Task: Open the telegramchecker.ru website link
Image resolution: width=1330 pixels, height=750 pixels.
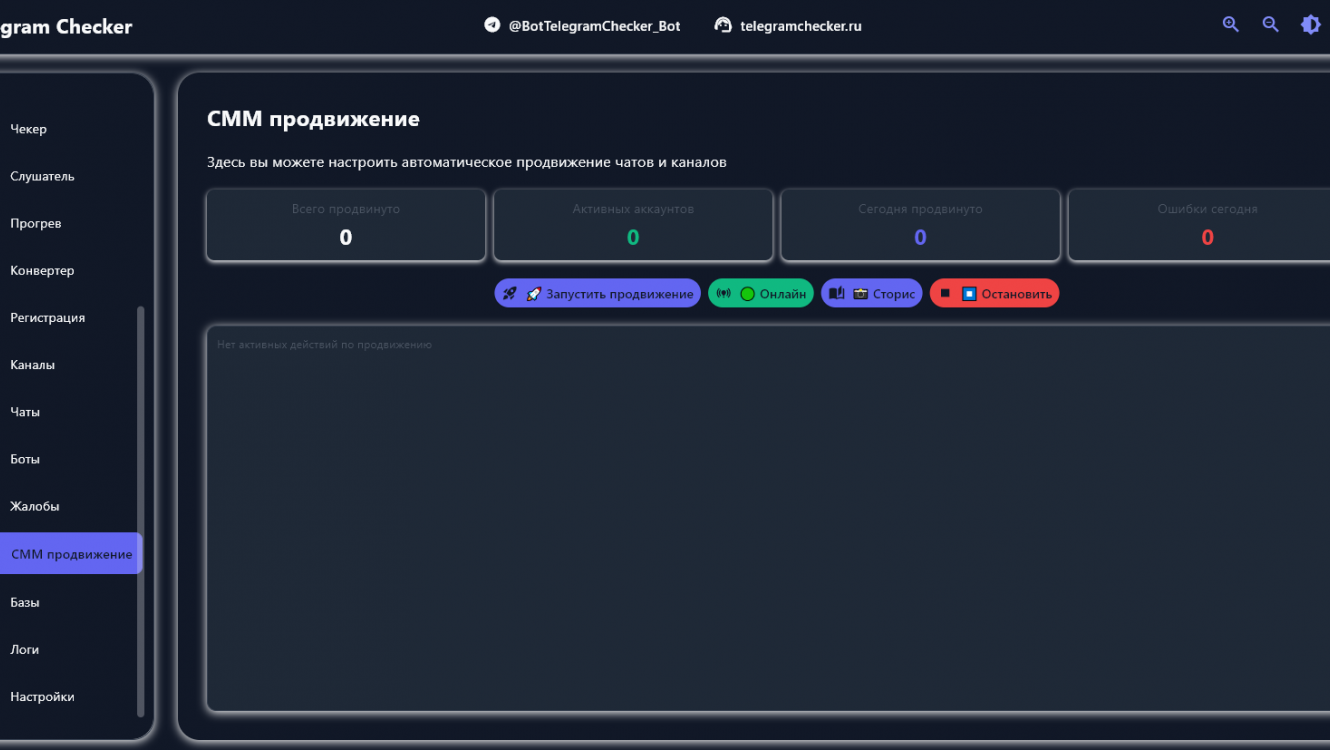Action: tap(800, 26)
